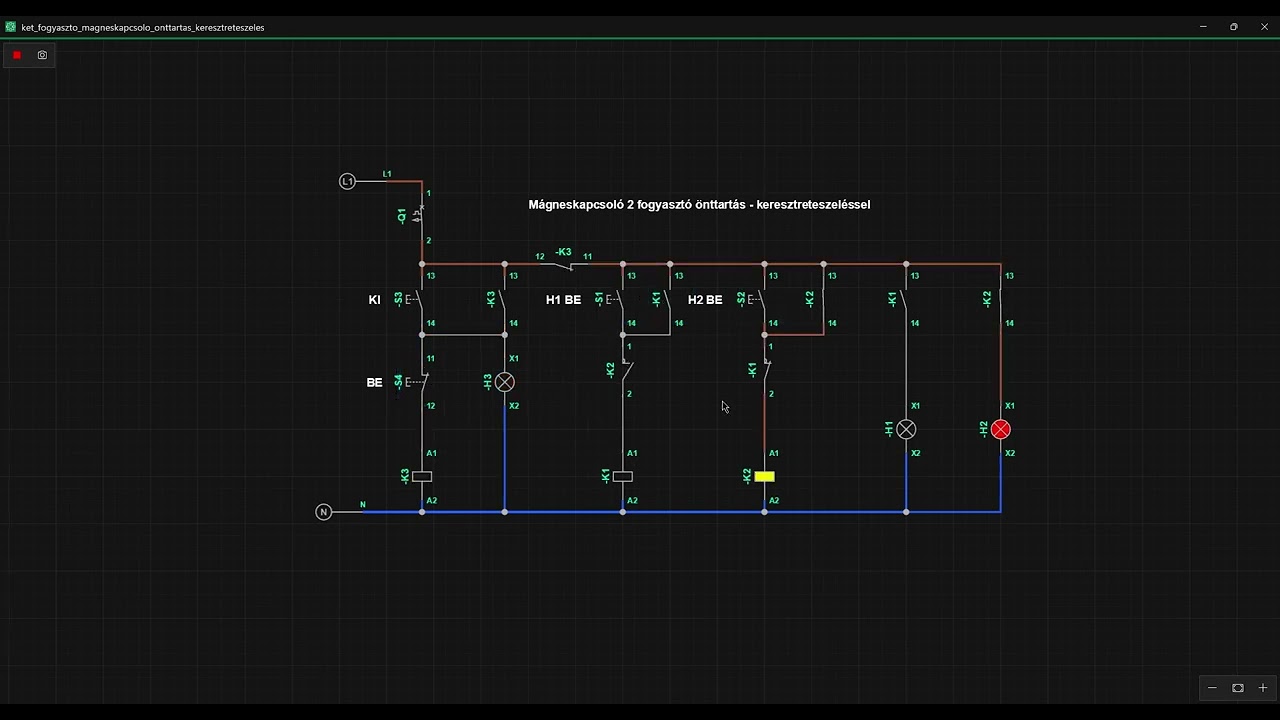Click the -K1 holding contact beside -S1

pos(668,299)
